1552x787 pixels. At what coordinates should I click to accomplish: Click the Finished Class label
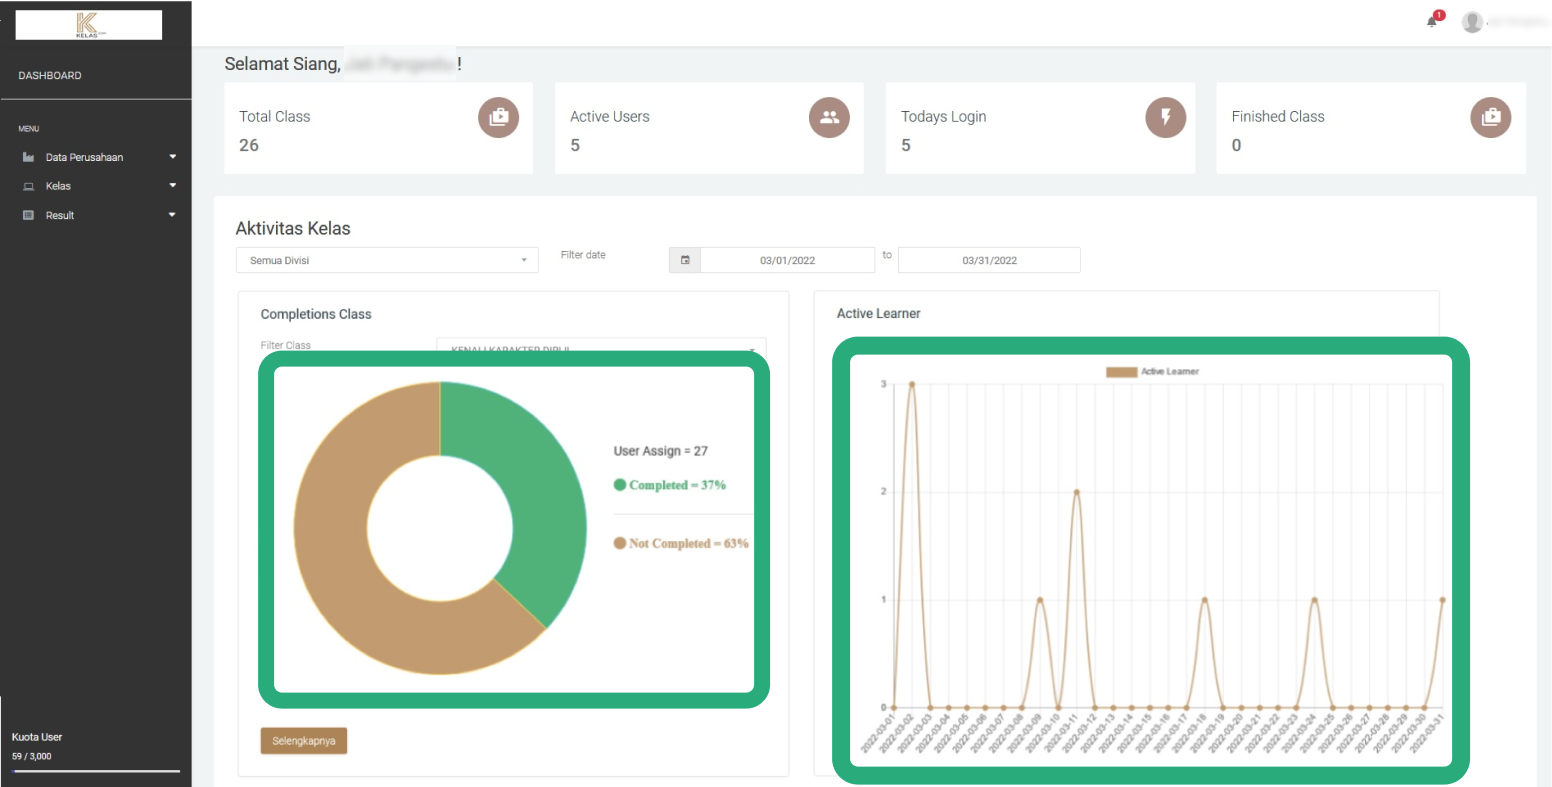[1278, 117]
